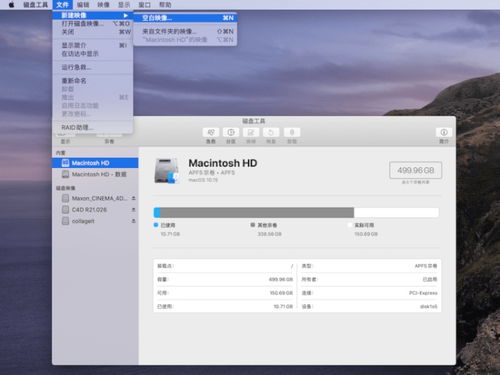500x375 pixels.
Task: Select C4D R21.026 in the sidebar
Action: coord(95,210)
